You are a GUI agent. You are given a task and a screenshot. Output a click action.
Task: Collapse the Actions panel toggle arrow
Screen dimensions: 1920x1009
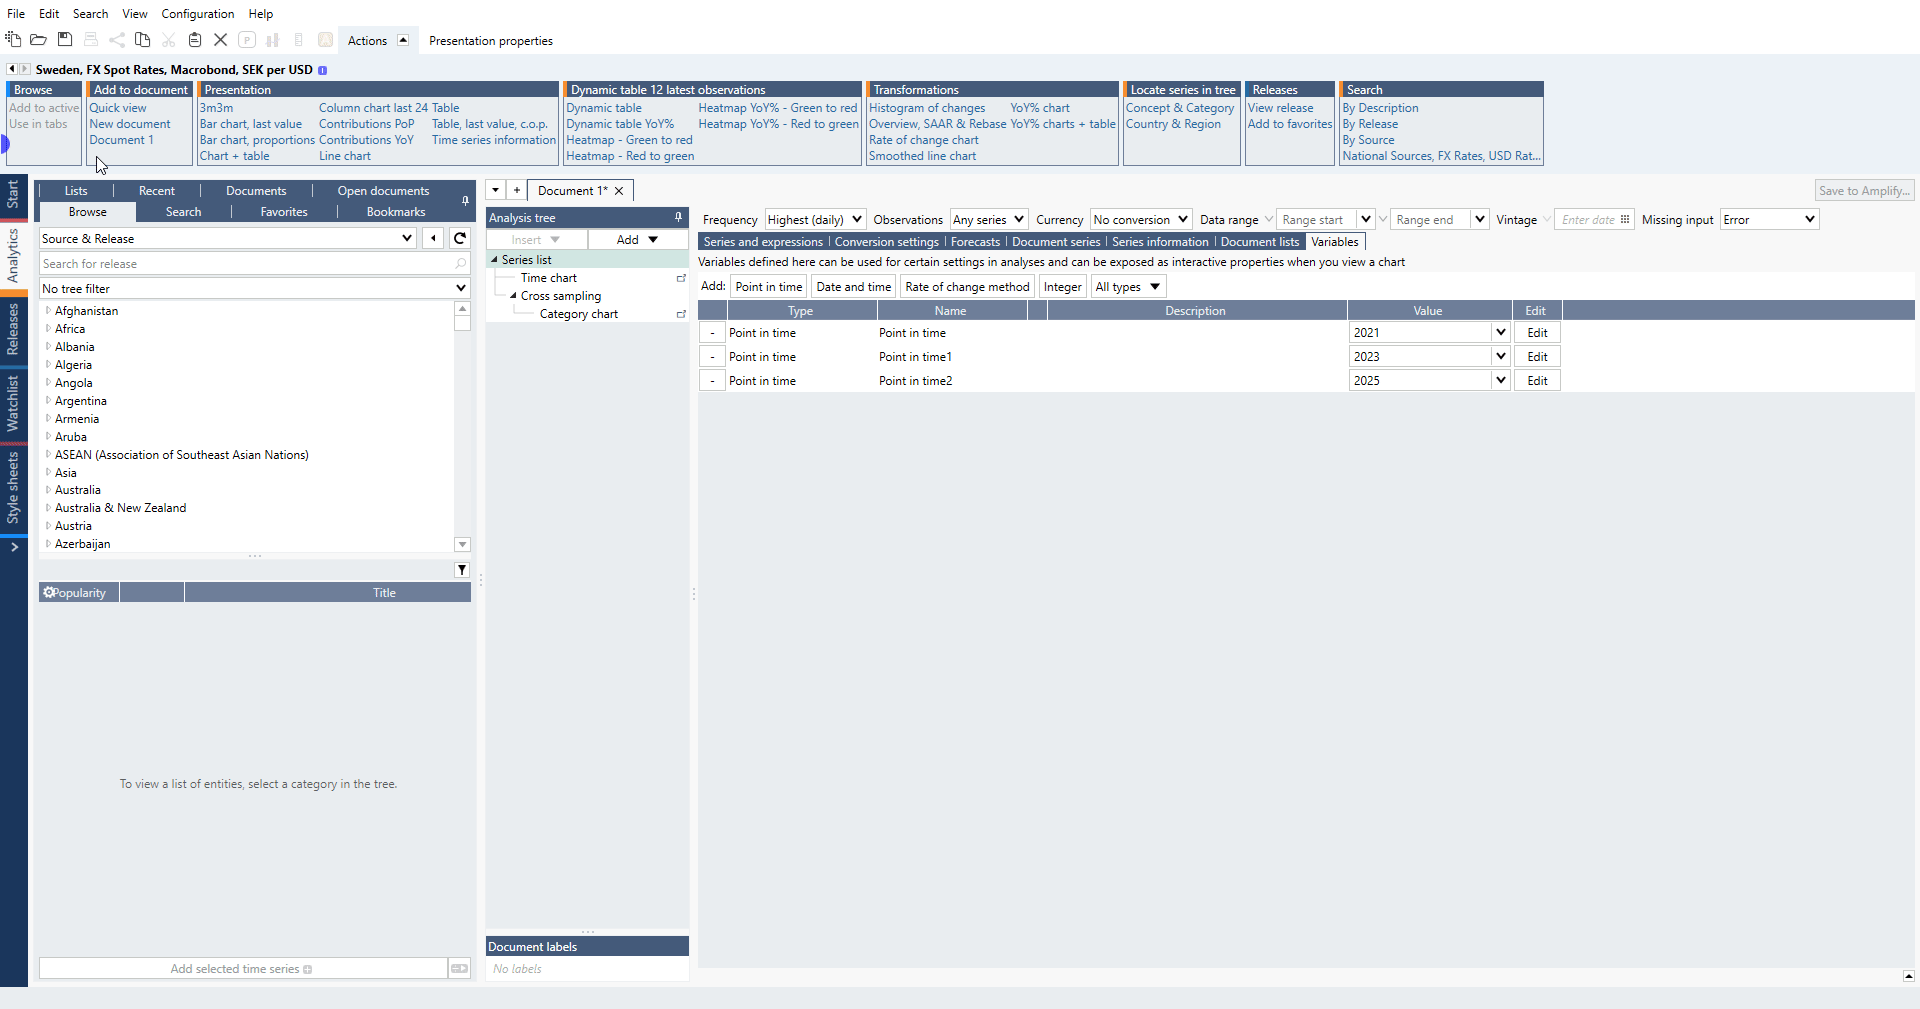coord(403,40)
